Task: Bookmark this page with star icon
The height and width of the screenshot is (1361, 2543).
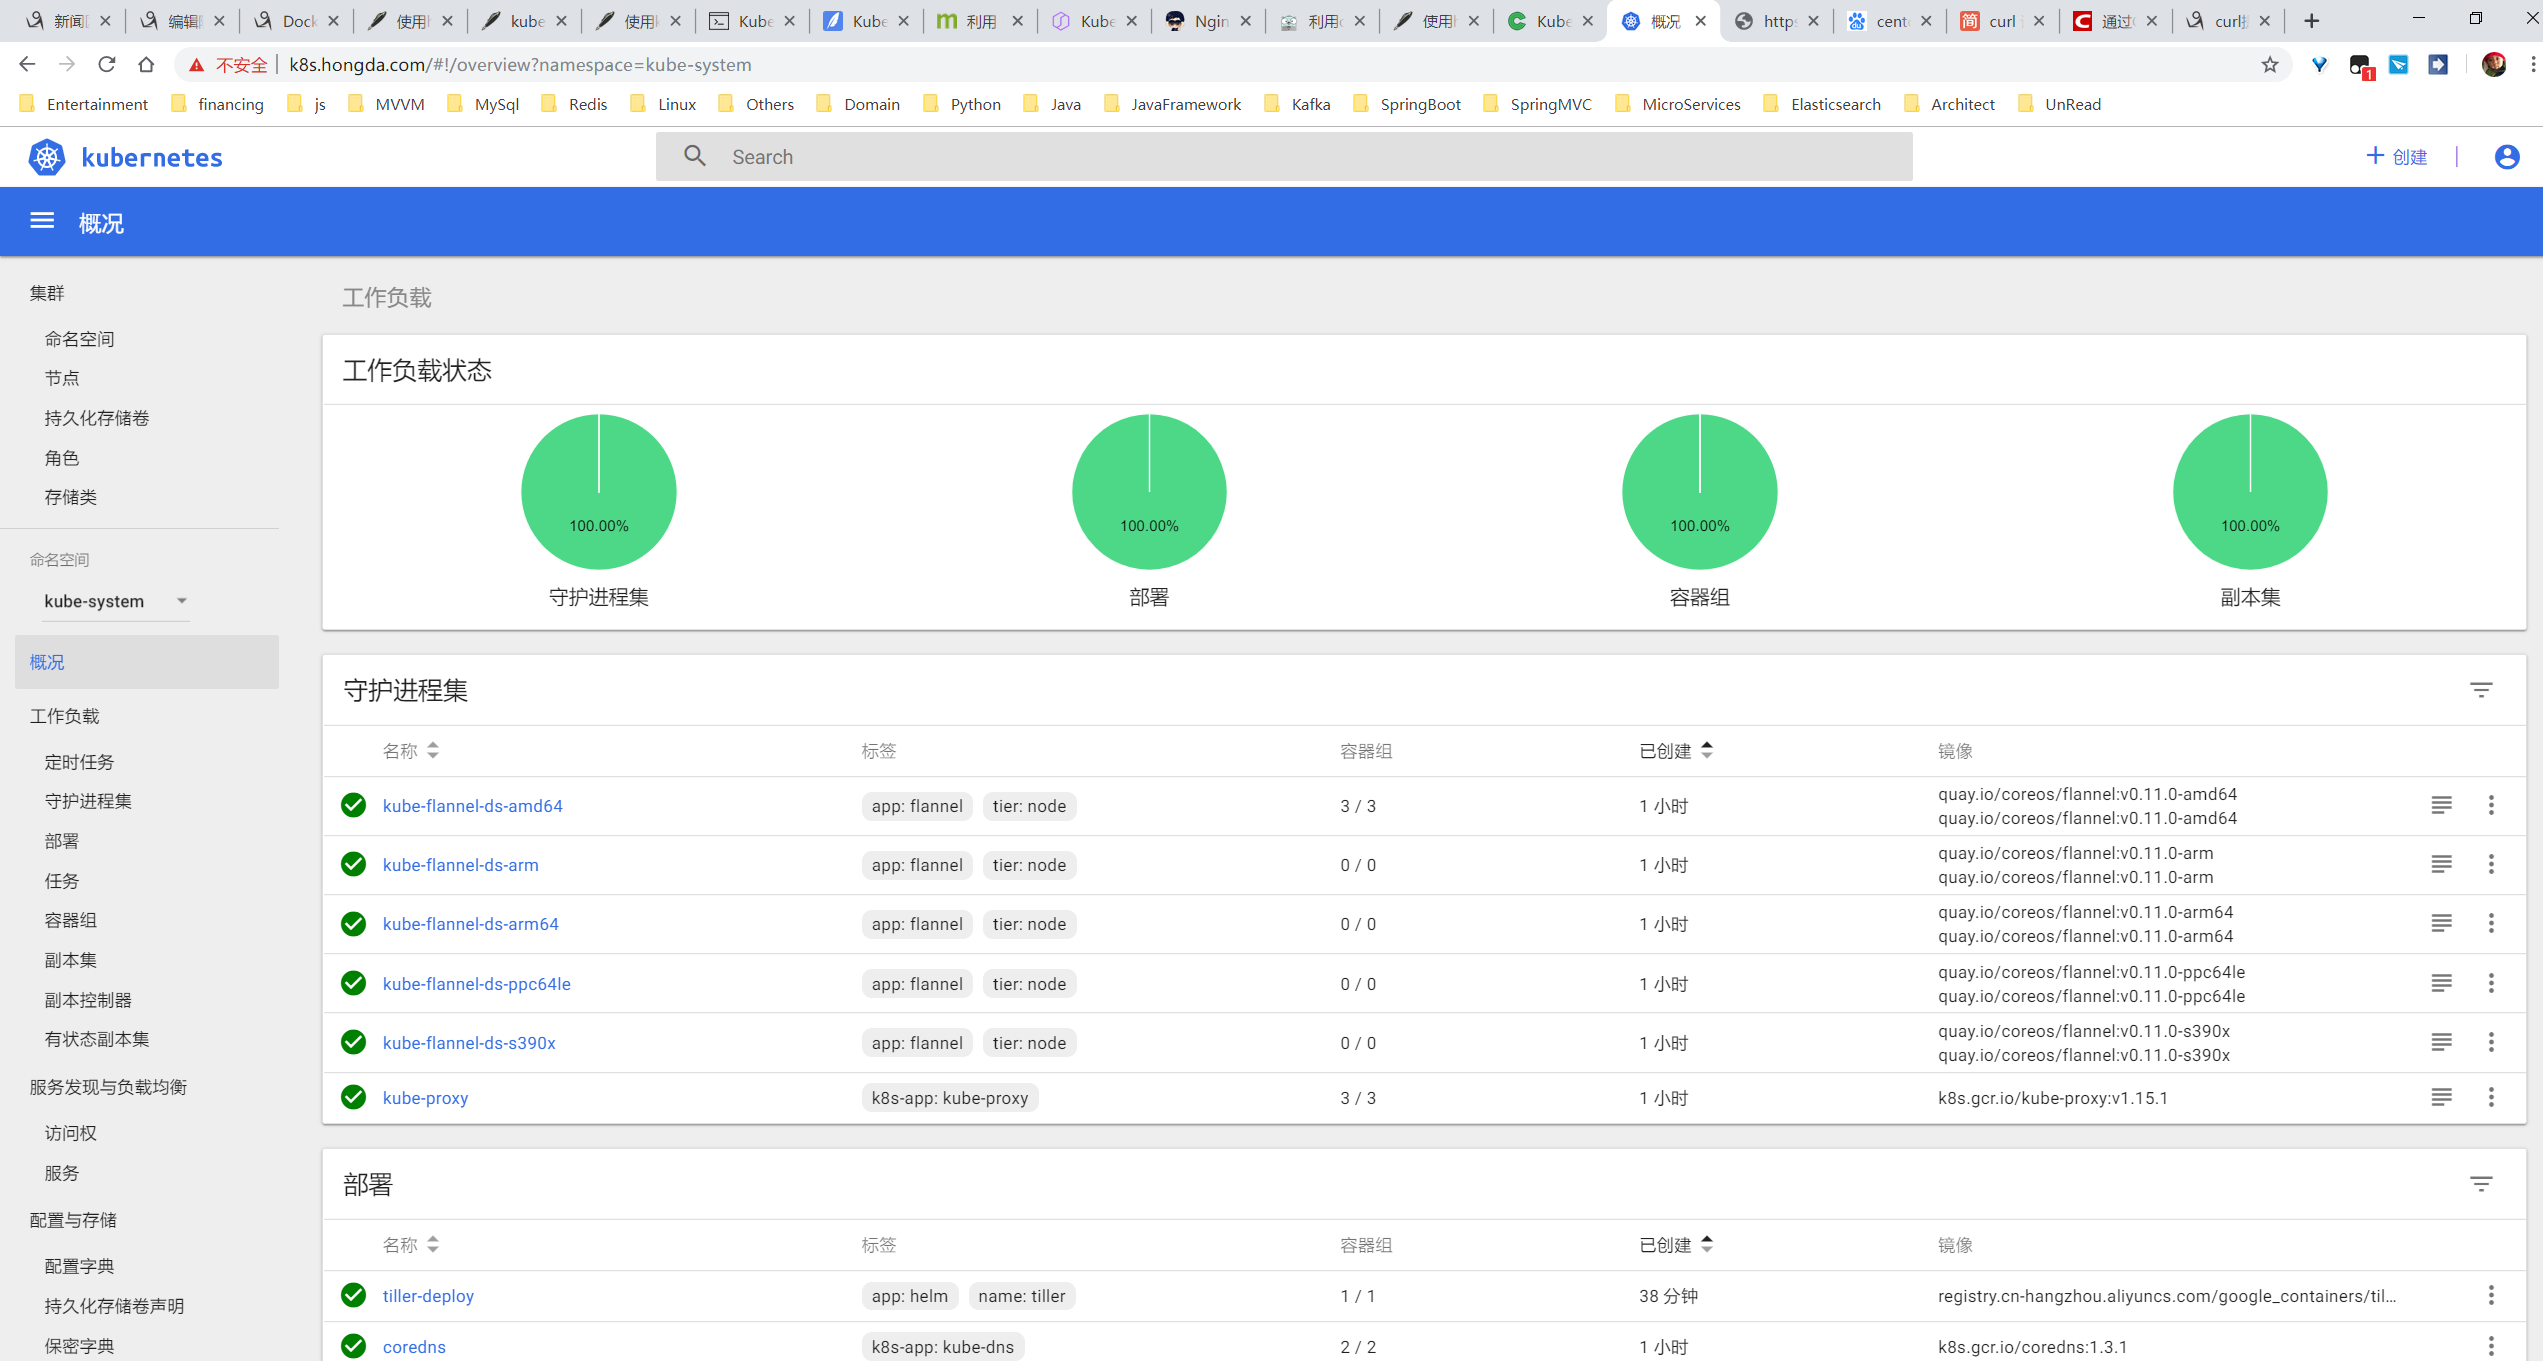Action: pos(2269,65)
